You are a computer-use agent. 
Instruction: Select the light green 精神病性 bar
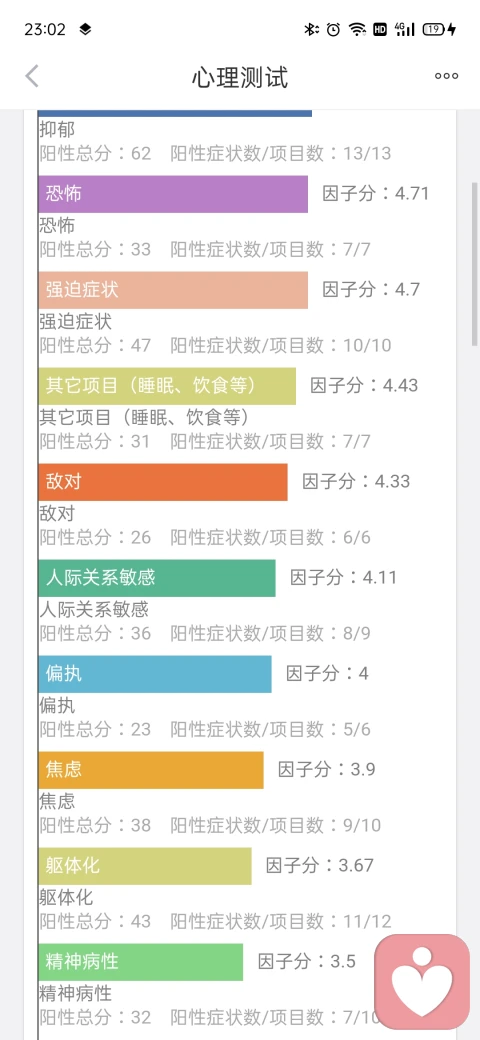tap(141, 962)
